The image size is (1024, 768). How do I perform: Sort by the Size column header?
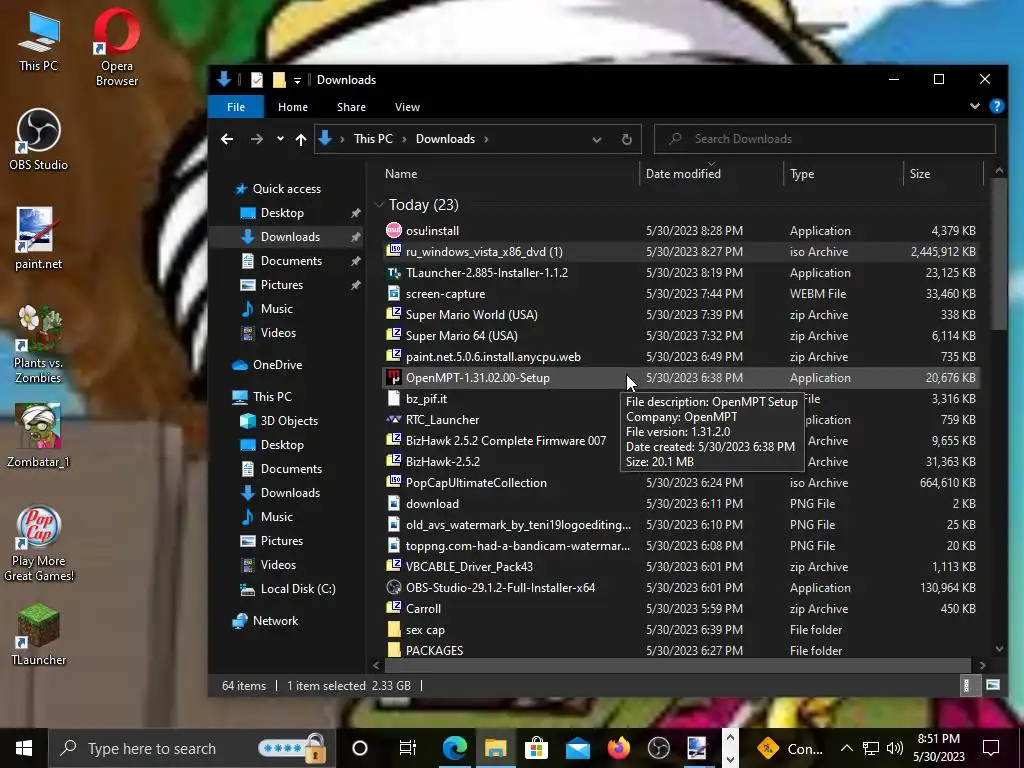pos(920,174)
